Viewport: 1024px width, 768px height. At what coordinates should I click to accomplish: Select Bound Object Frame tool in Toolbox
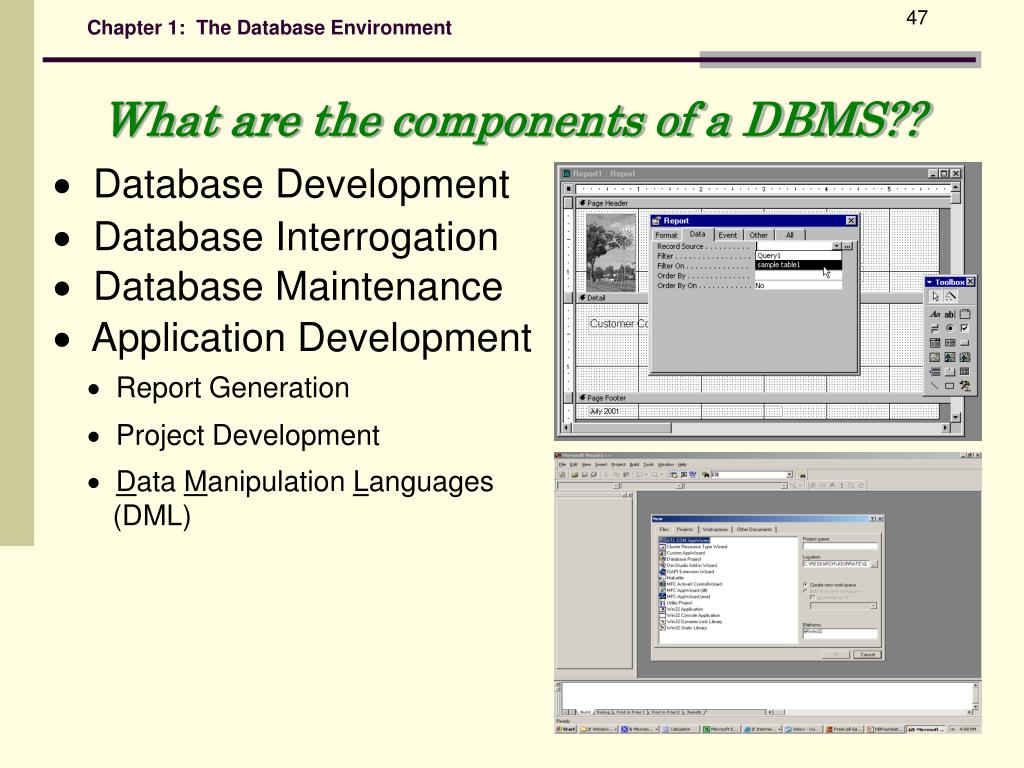pos(965,358)
